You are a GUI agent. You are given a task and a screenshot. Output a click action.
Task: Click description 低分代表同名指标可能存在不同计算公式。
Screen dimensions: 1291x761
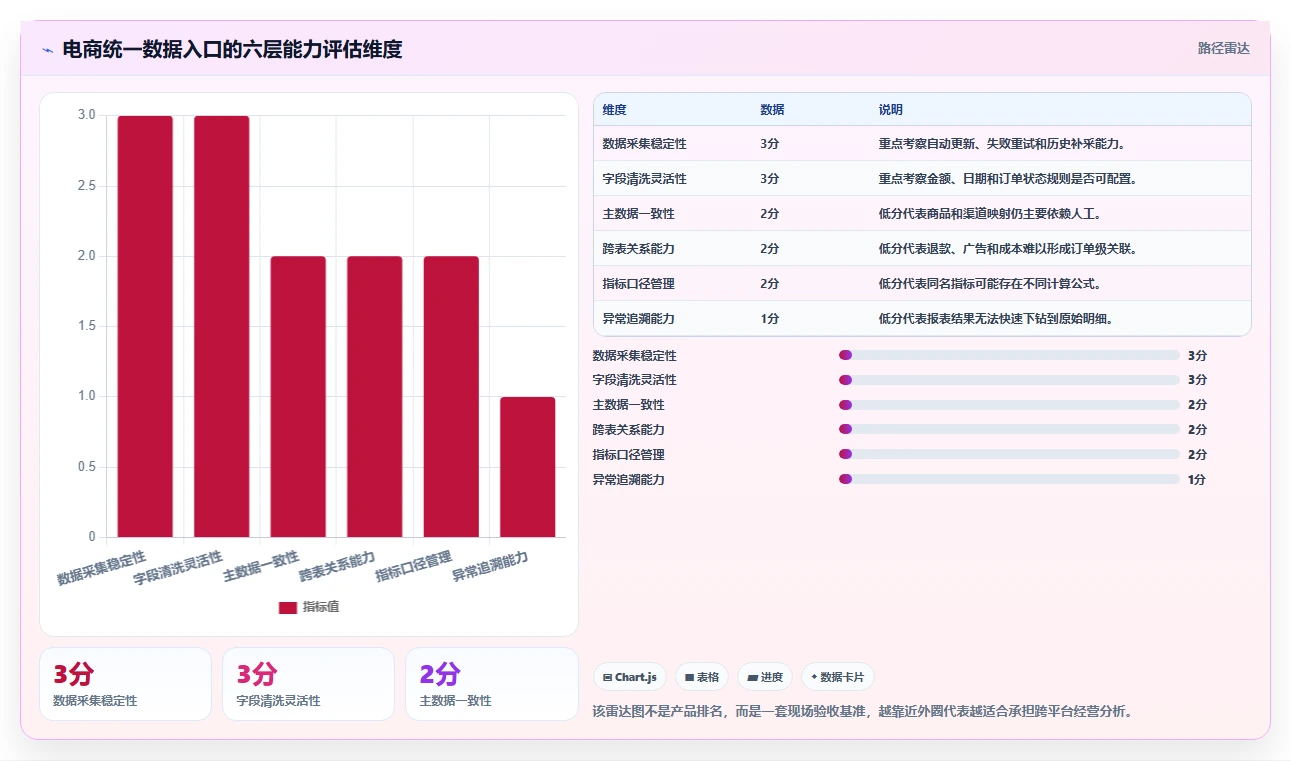pyautogui.click(x=990, y=283)
